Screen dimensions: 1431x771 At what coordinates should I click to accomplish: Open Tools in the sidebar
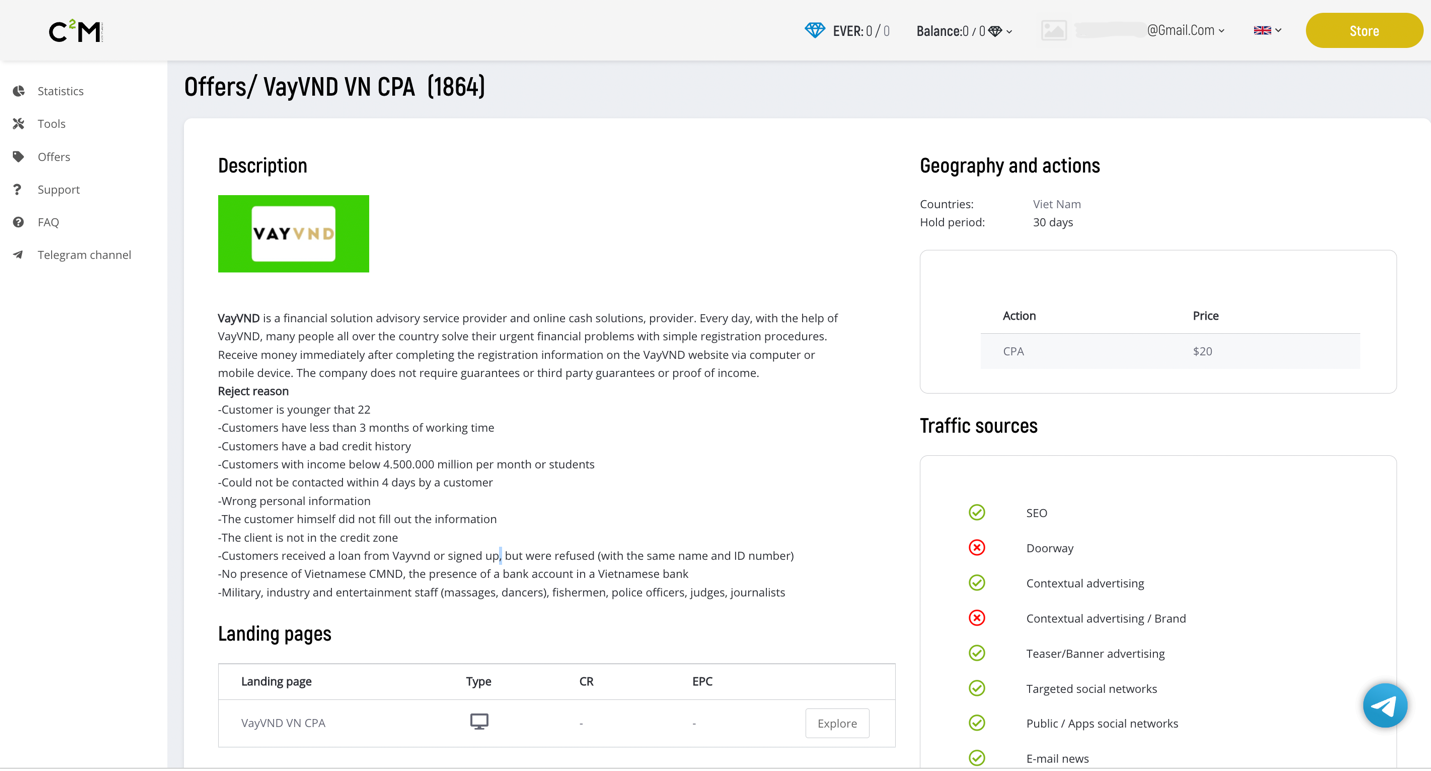click(x=51, y=124)
